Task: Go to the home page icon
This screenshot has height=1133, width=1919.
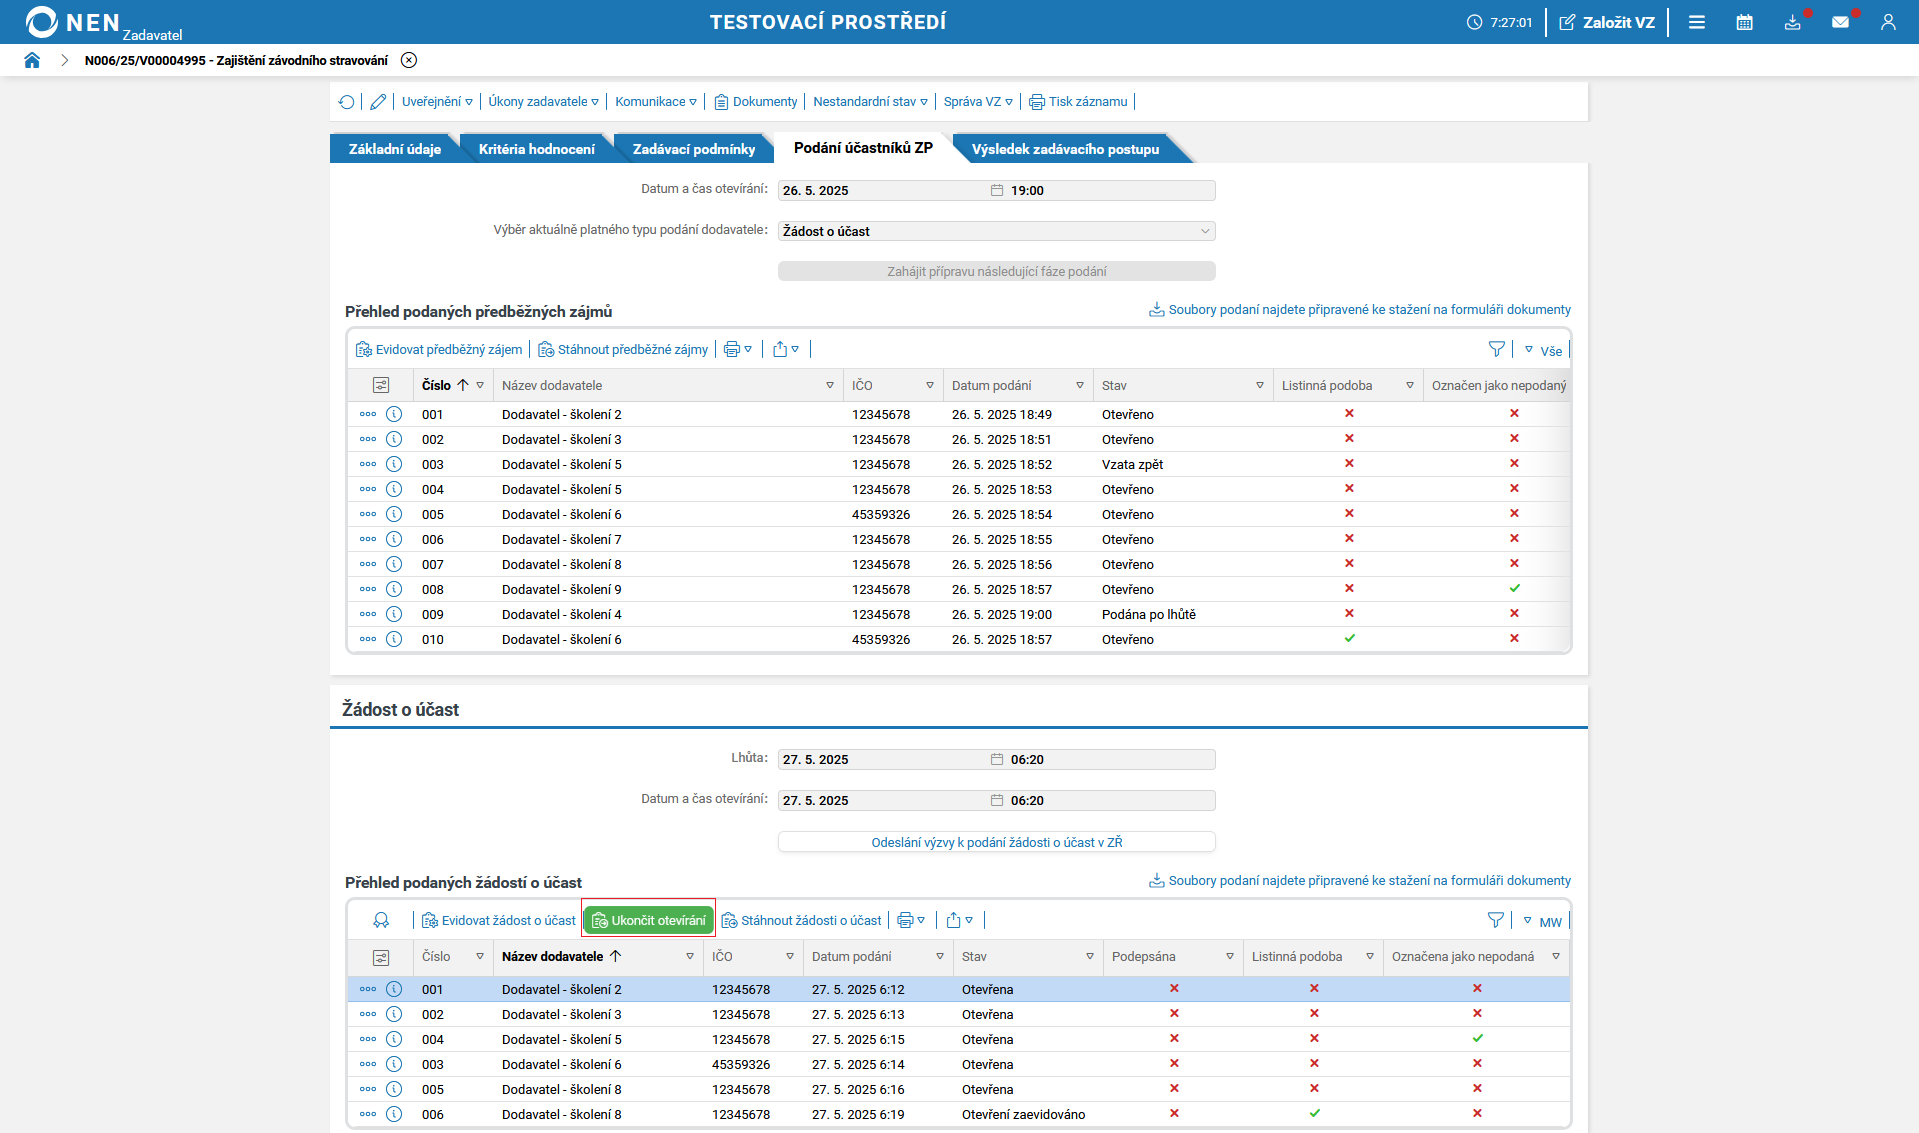Action: tap(32, 60)
